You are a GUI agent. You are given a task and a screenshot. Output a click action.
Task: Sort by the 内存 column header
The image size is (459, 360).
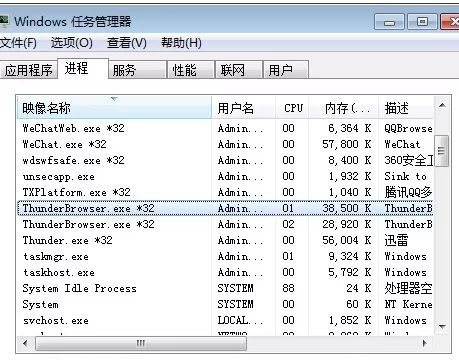(x=344, y=108)
